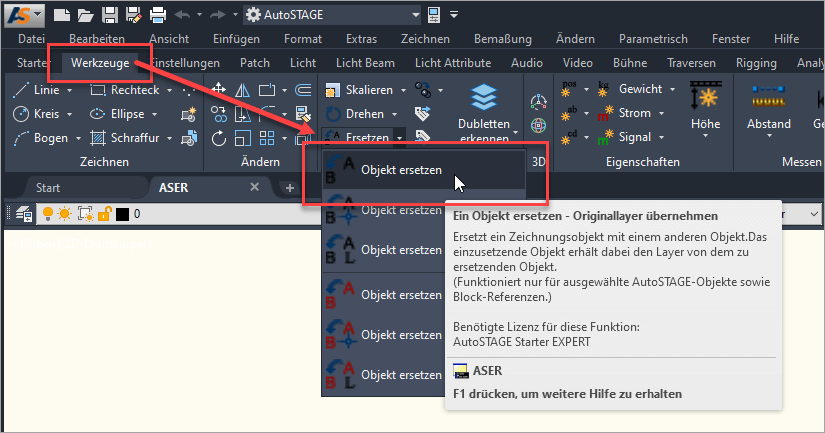Screen dimensions: 825x433
Task: Click the 'kg' Gewicht light icon
Action: (605, 89)
